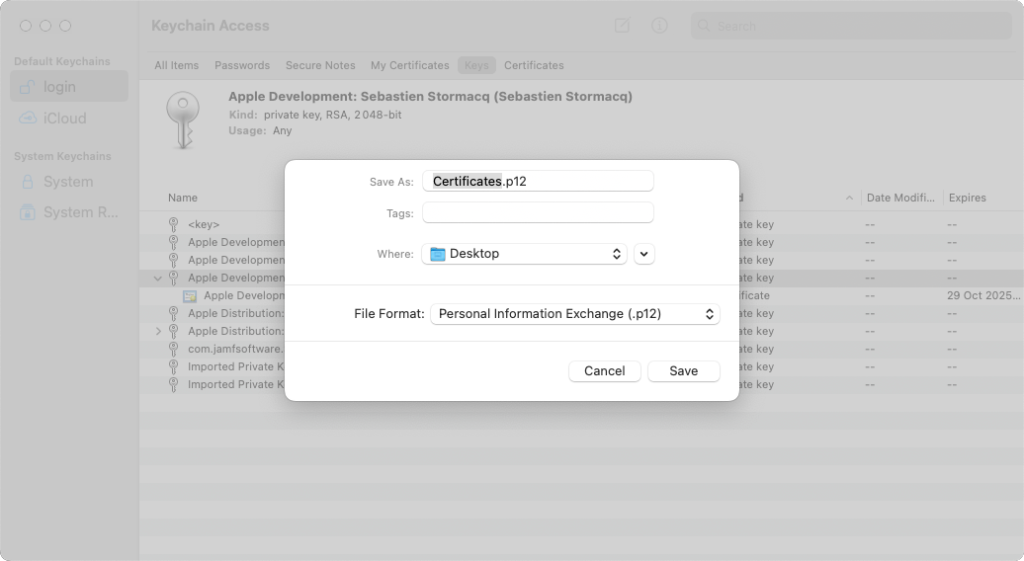The height and width of the screenshot is (561, 1024).
Task: Sort by the Expires column header
Action: tap(967, 197)
